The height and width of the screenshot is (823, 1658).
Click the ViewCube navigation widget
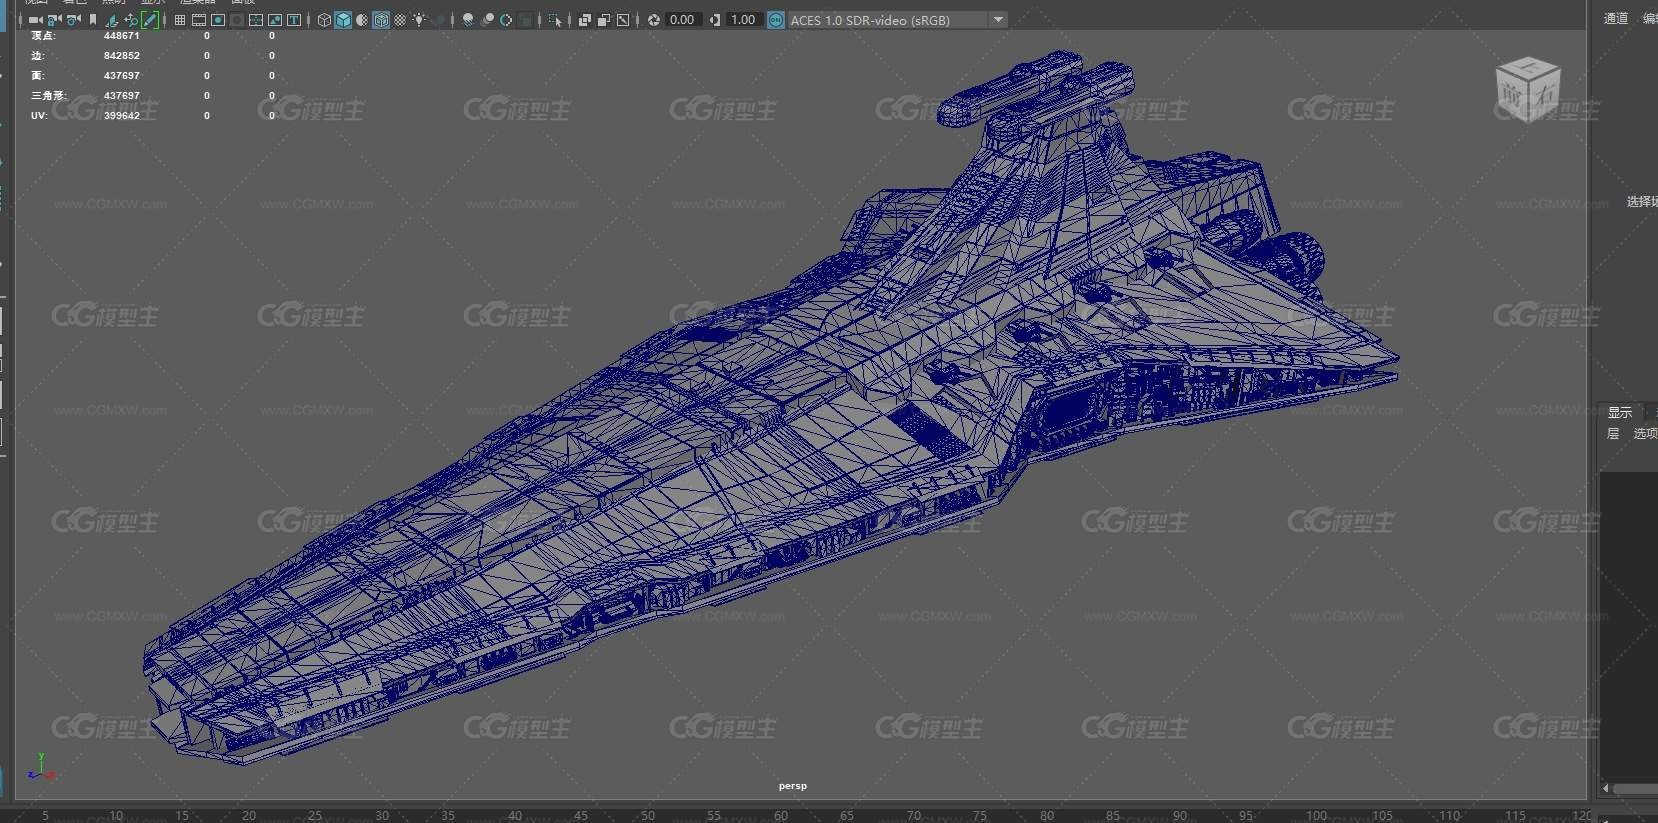[1528, 90]
